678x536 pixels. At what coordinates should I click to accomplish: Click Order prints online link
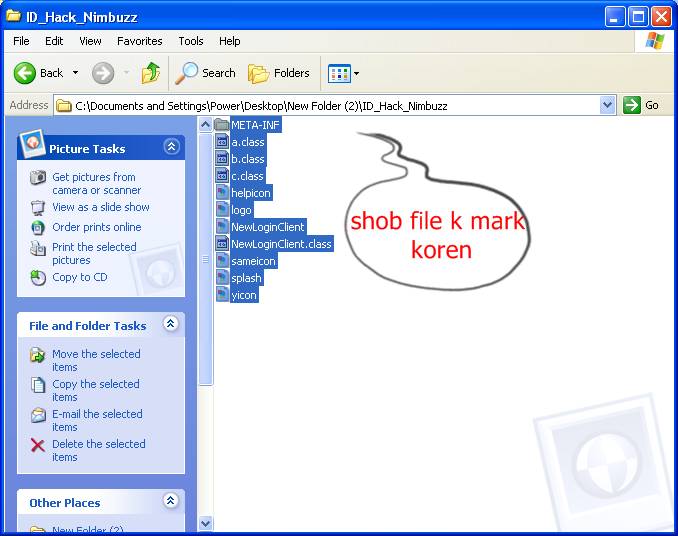coord(96,227)
